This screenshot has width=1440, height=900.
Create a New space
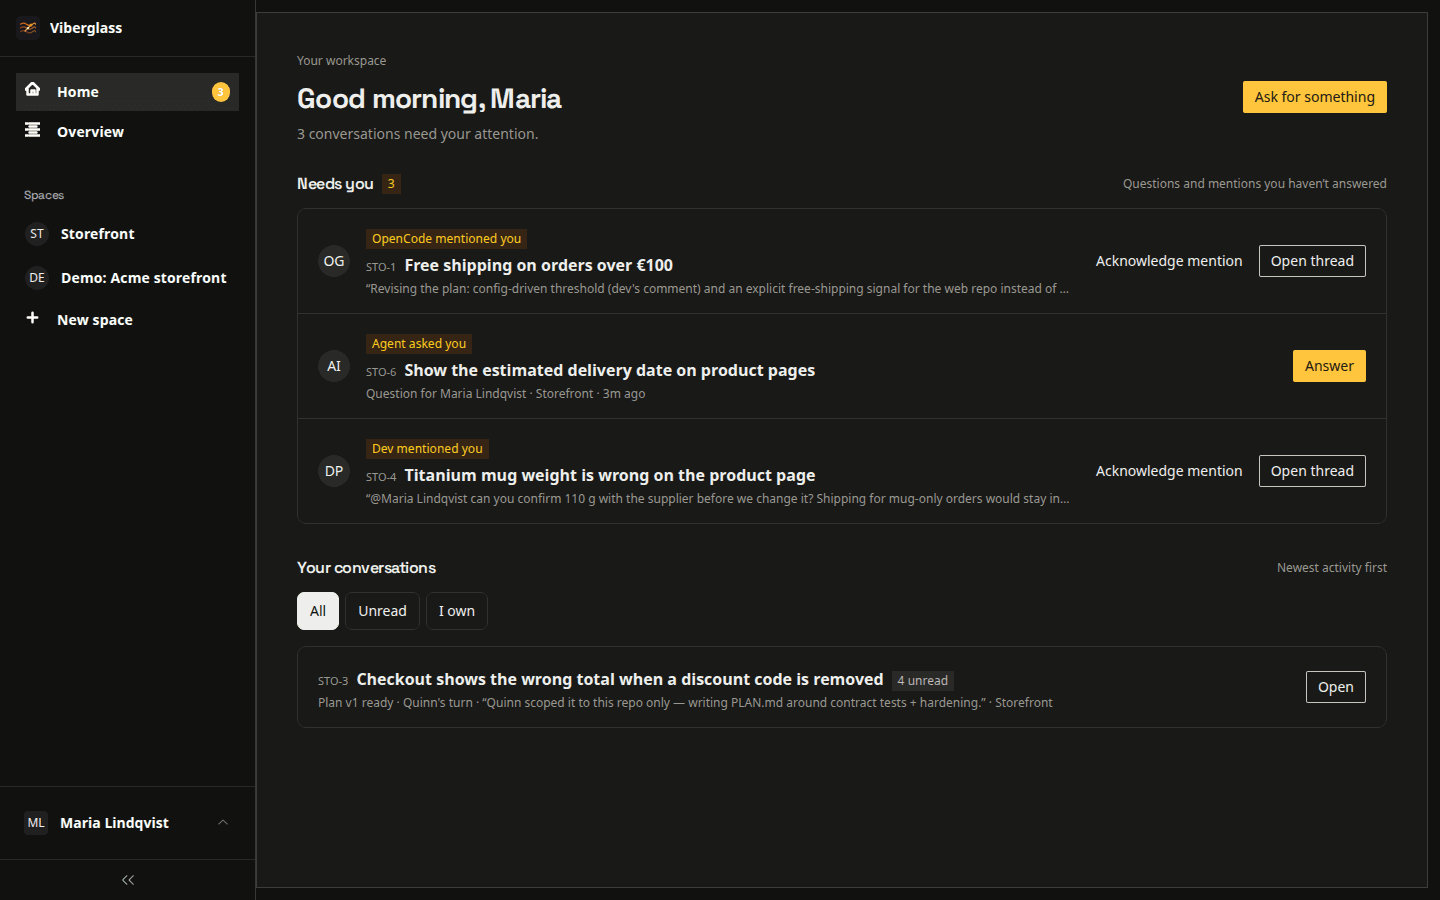[127, 320]
